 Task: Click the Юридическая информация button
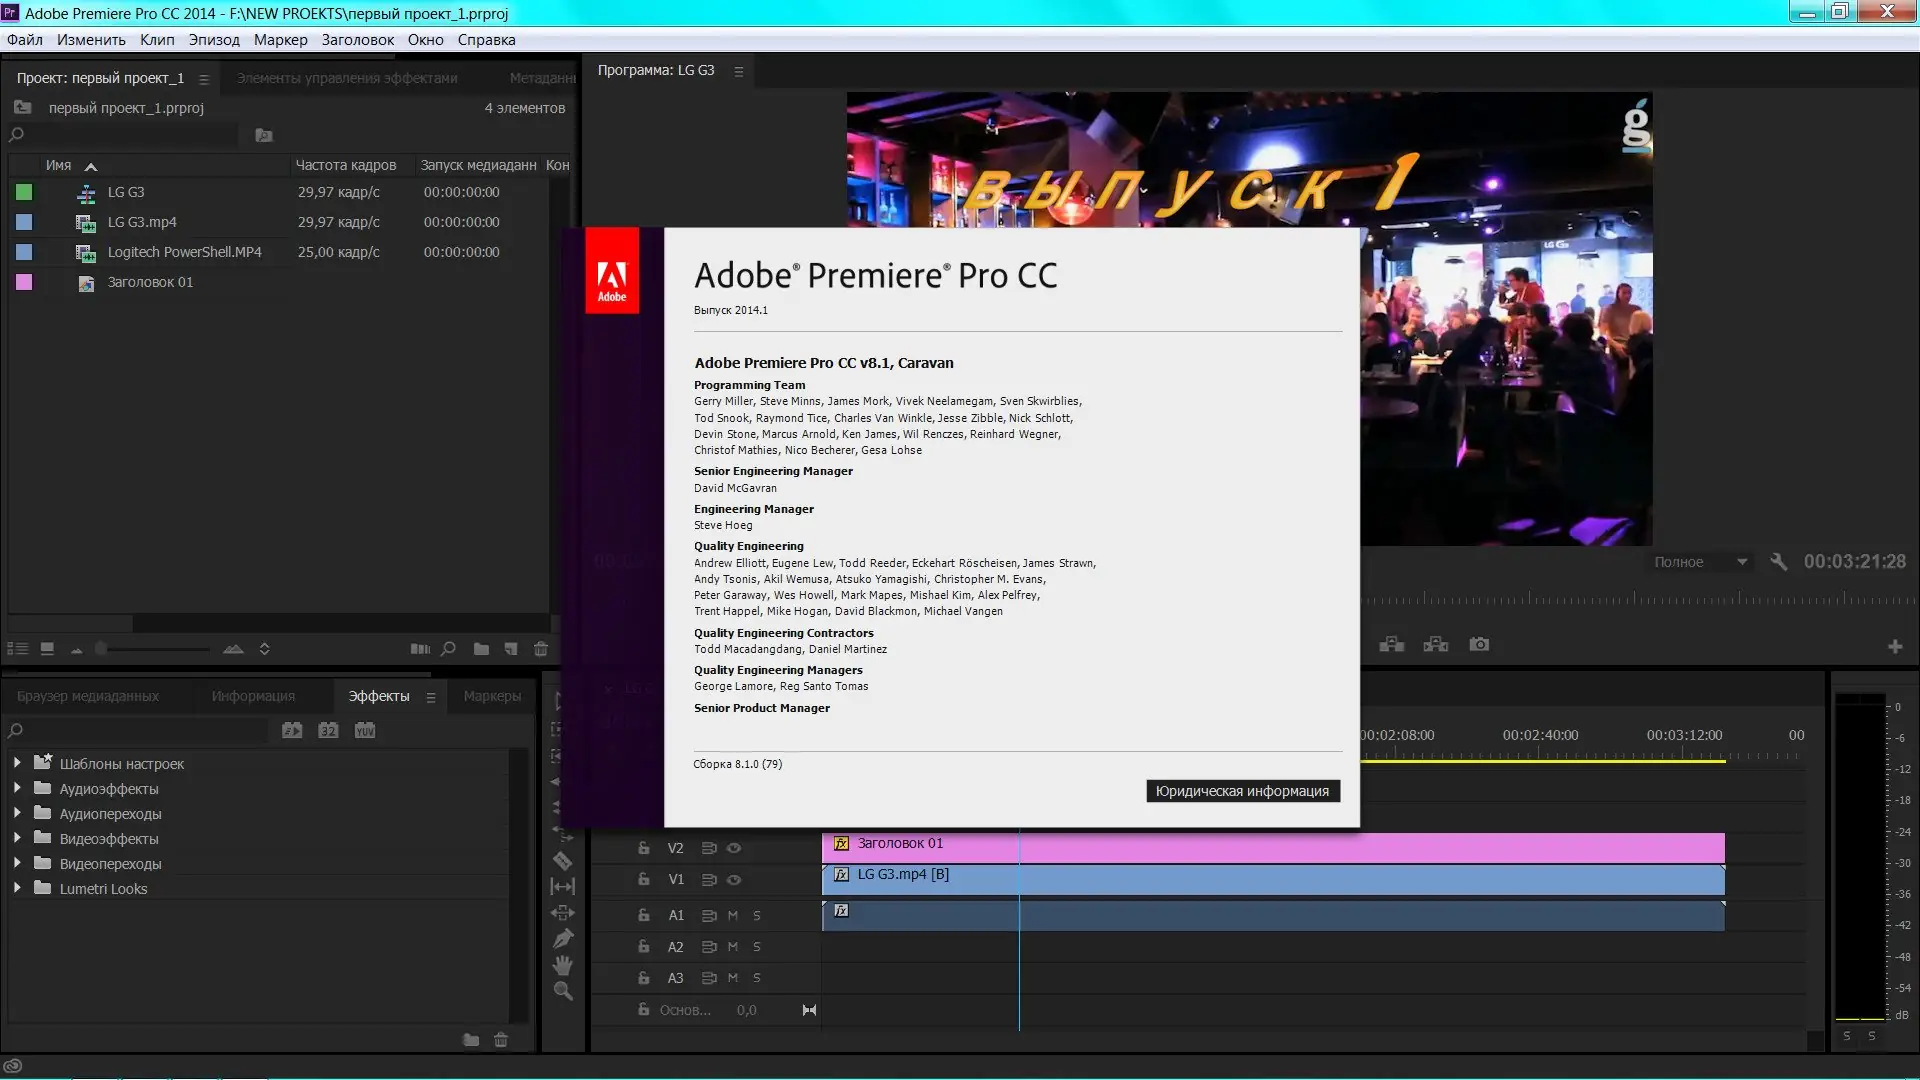pyautogui.click(x=1242, y=791)
